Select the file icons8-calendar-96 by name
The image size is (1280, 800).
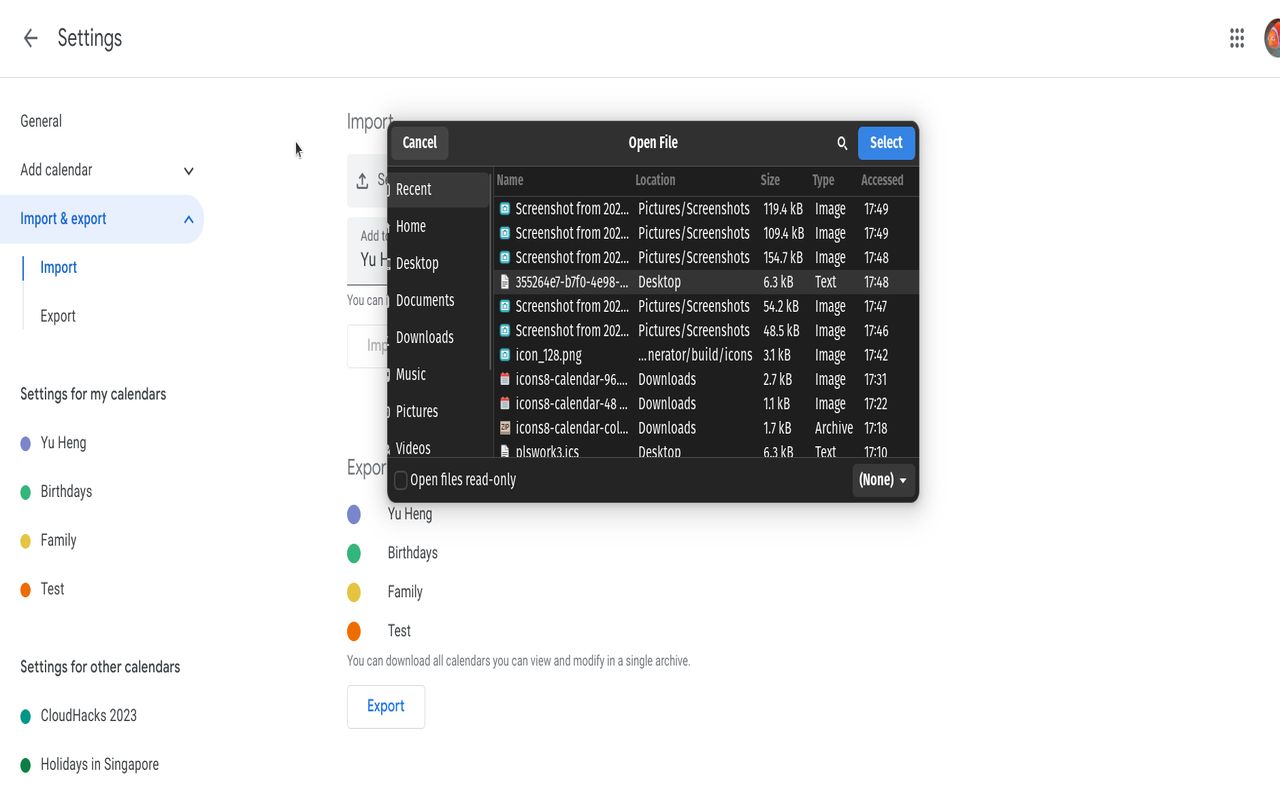point(572,379)
